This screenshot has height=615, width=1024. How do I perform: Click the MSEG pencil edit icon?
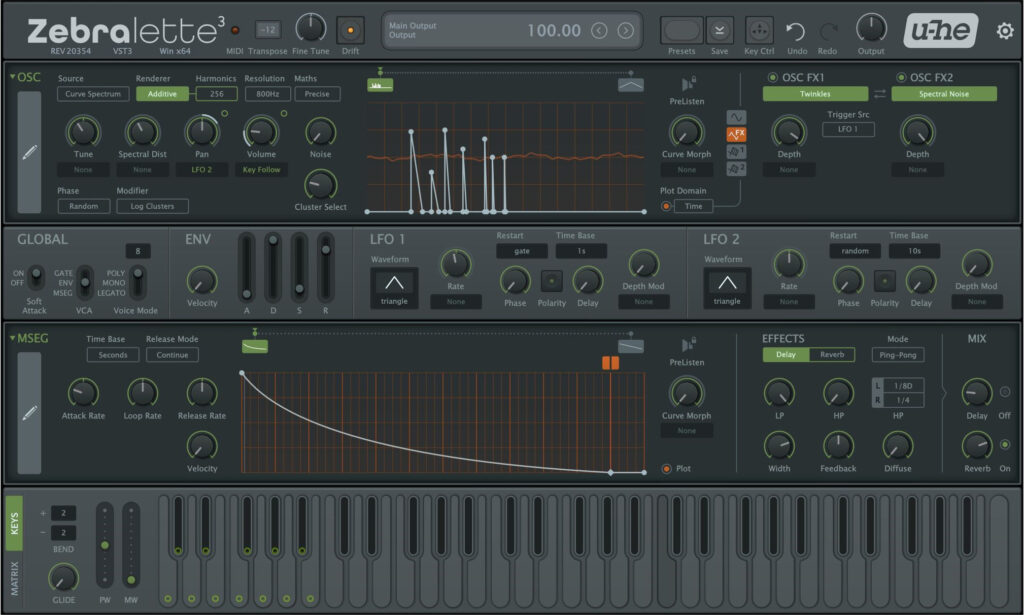(x=29, y=412)
